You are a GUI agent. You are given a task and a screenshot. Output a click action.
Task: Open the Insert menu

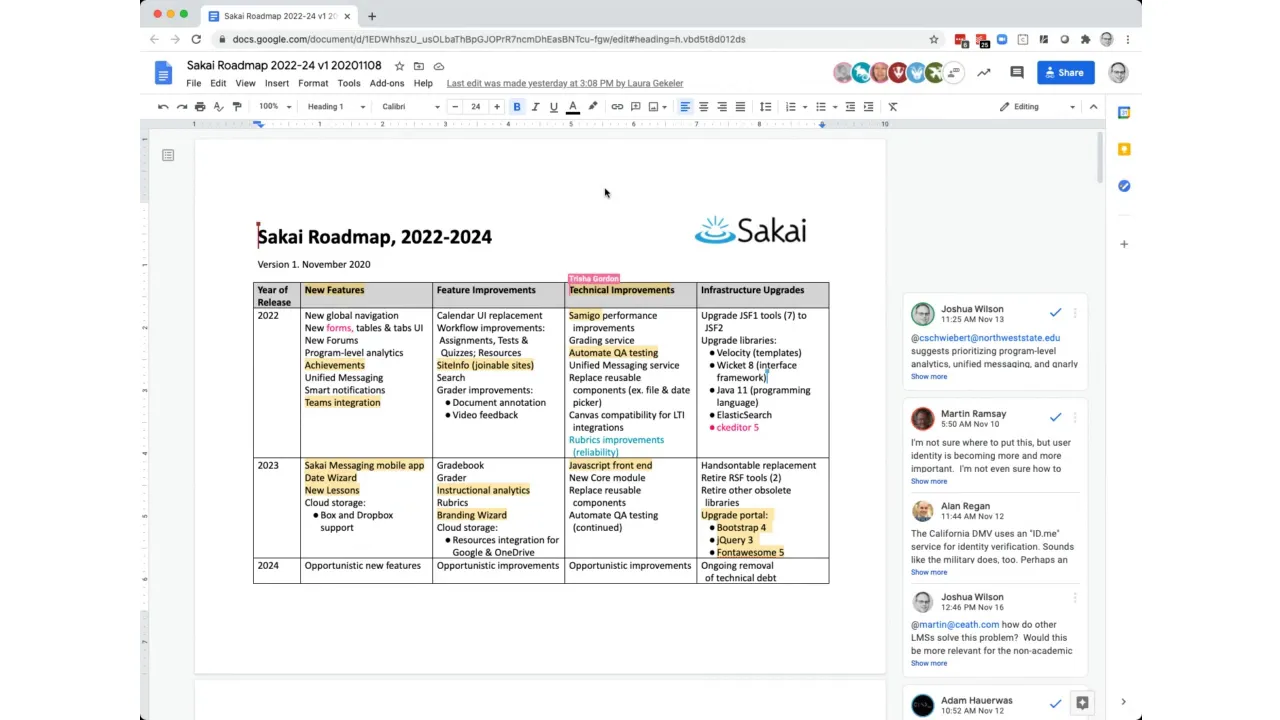coord(277,83)
